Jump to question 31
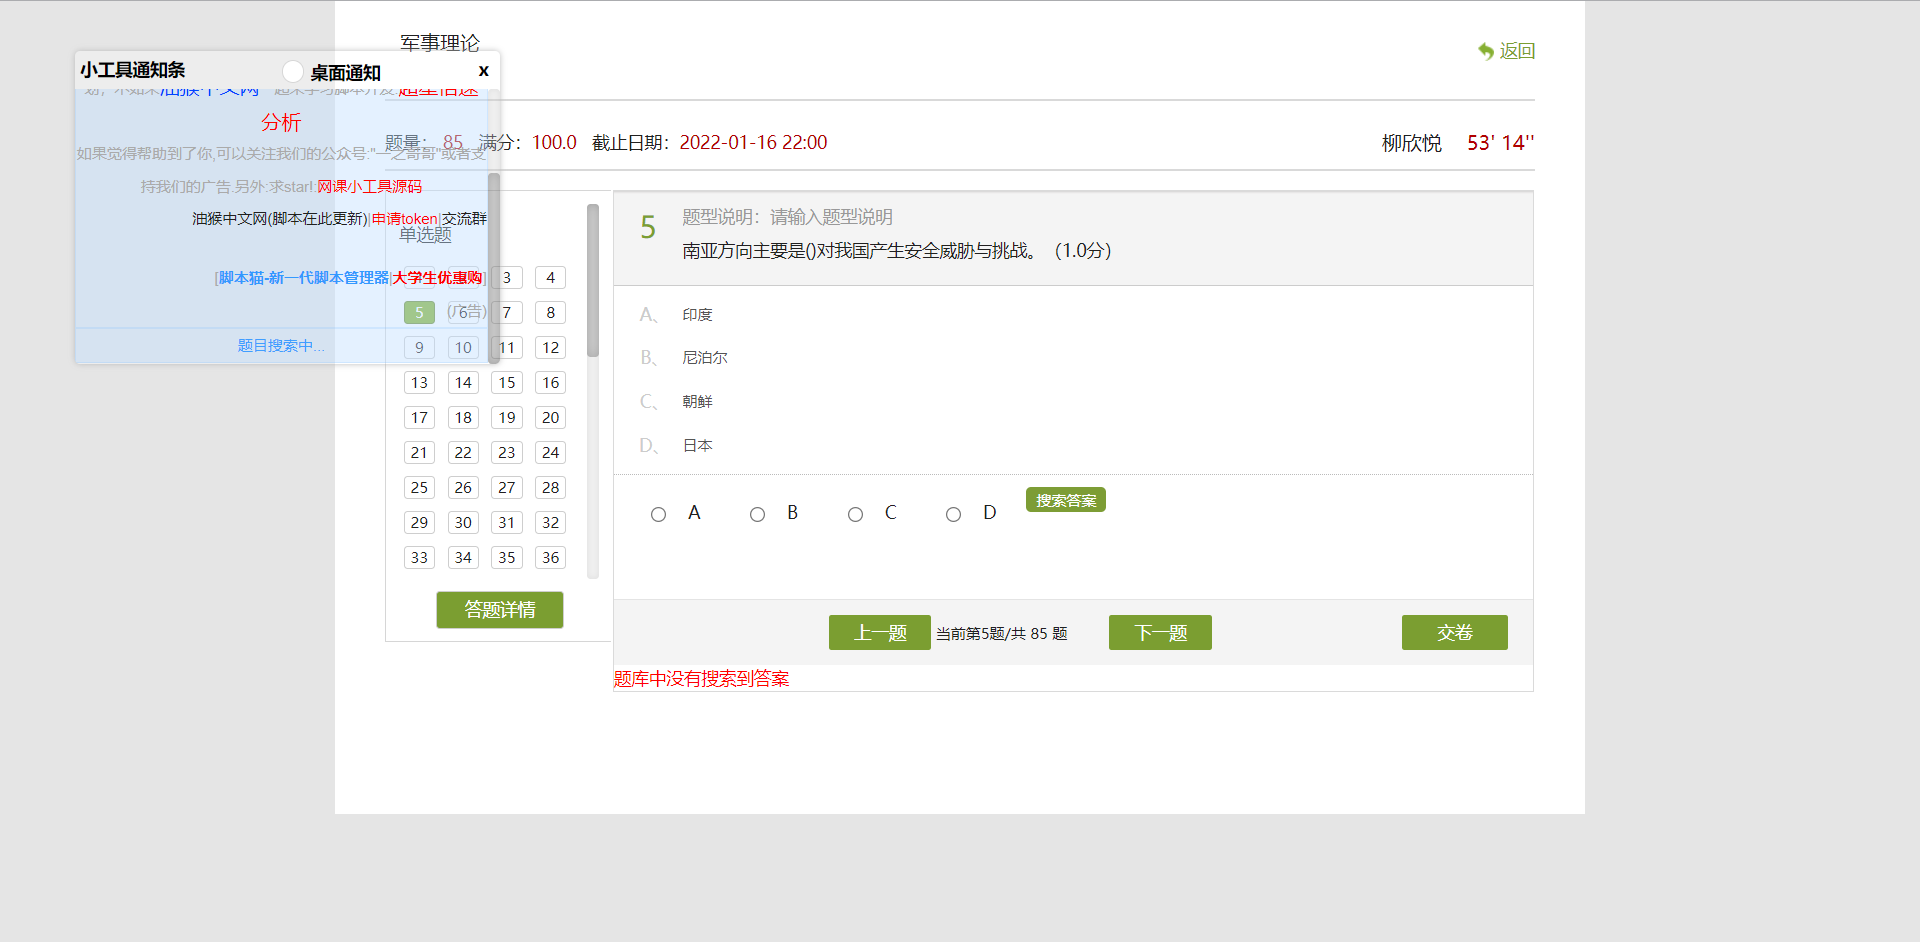This screenshot has height=942, width=1920. [x=507, y=523]
